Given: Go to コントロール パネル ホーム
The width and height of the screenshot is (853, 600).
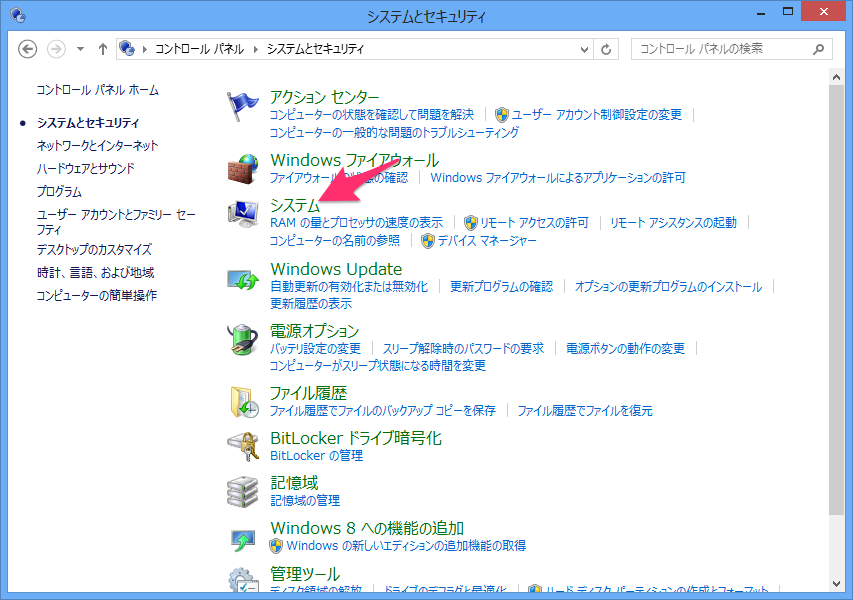Looking at the screenshot, I should (x=97, y=90).
